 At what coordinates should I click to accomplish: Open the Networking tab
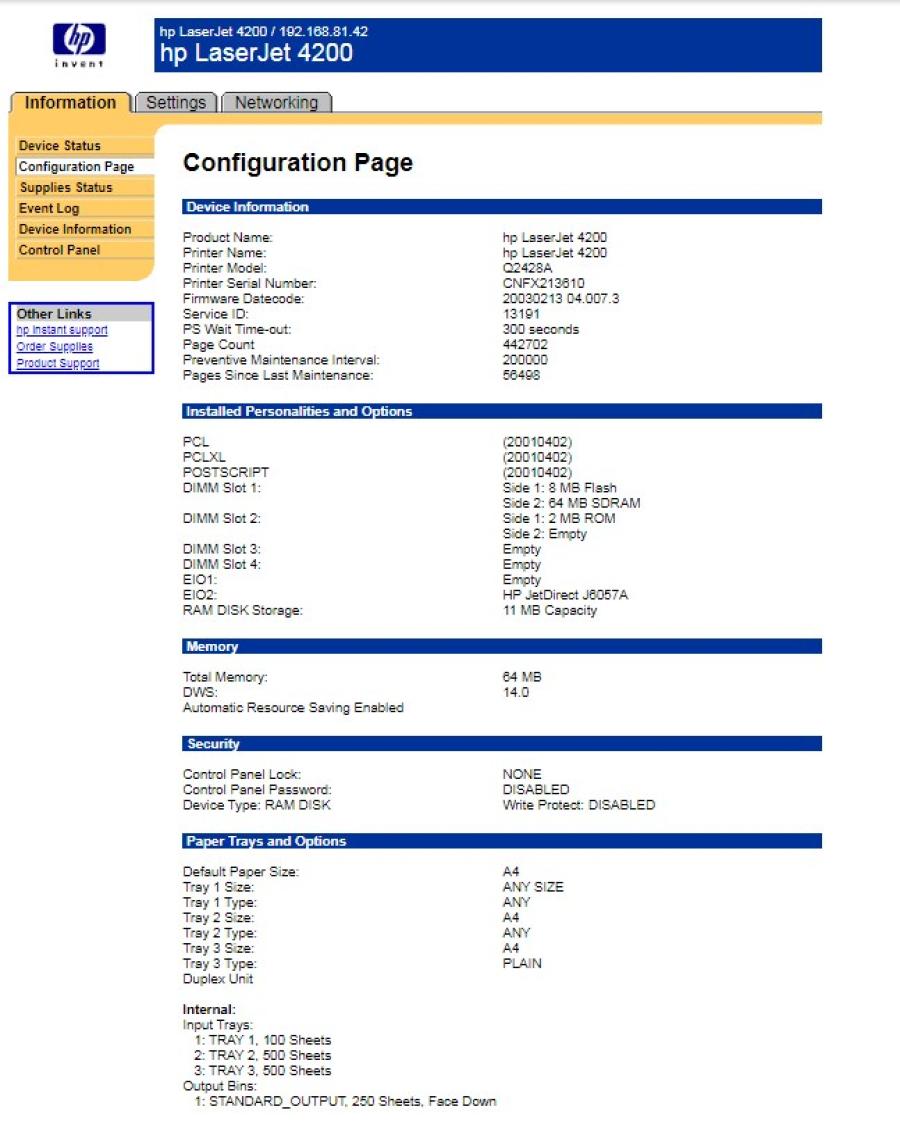(277, 102)
